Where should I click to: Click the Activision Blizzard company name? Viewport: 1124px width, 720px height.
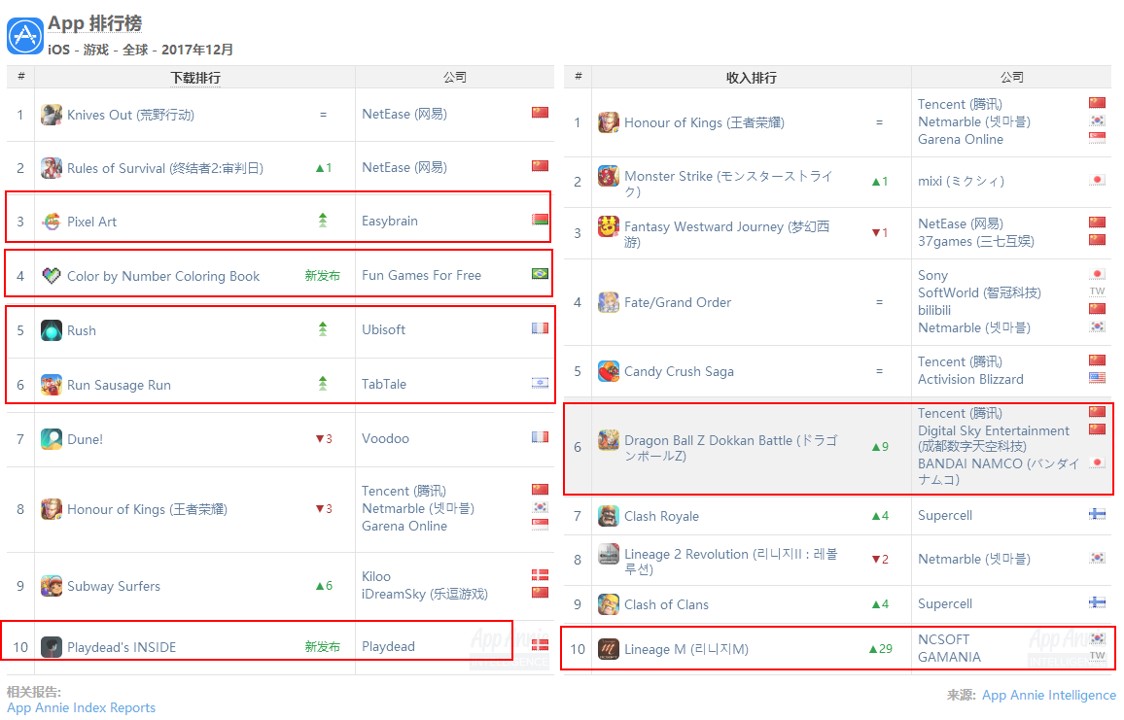[971, 379]
